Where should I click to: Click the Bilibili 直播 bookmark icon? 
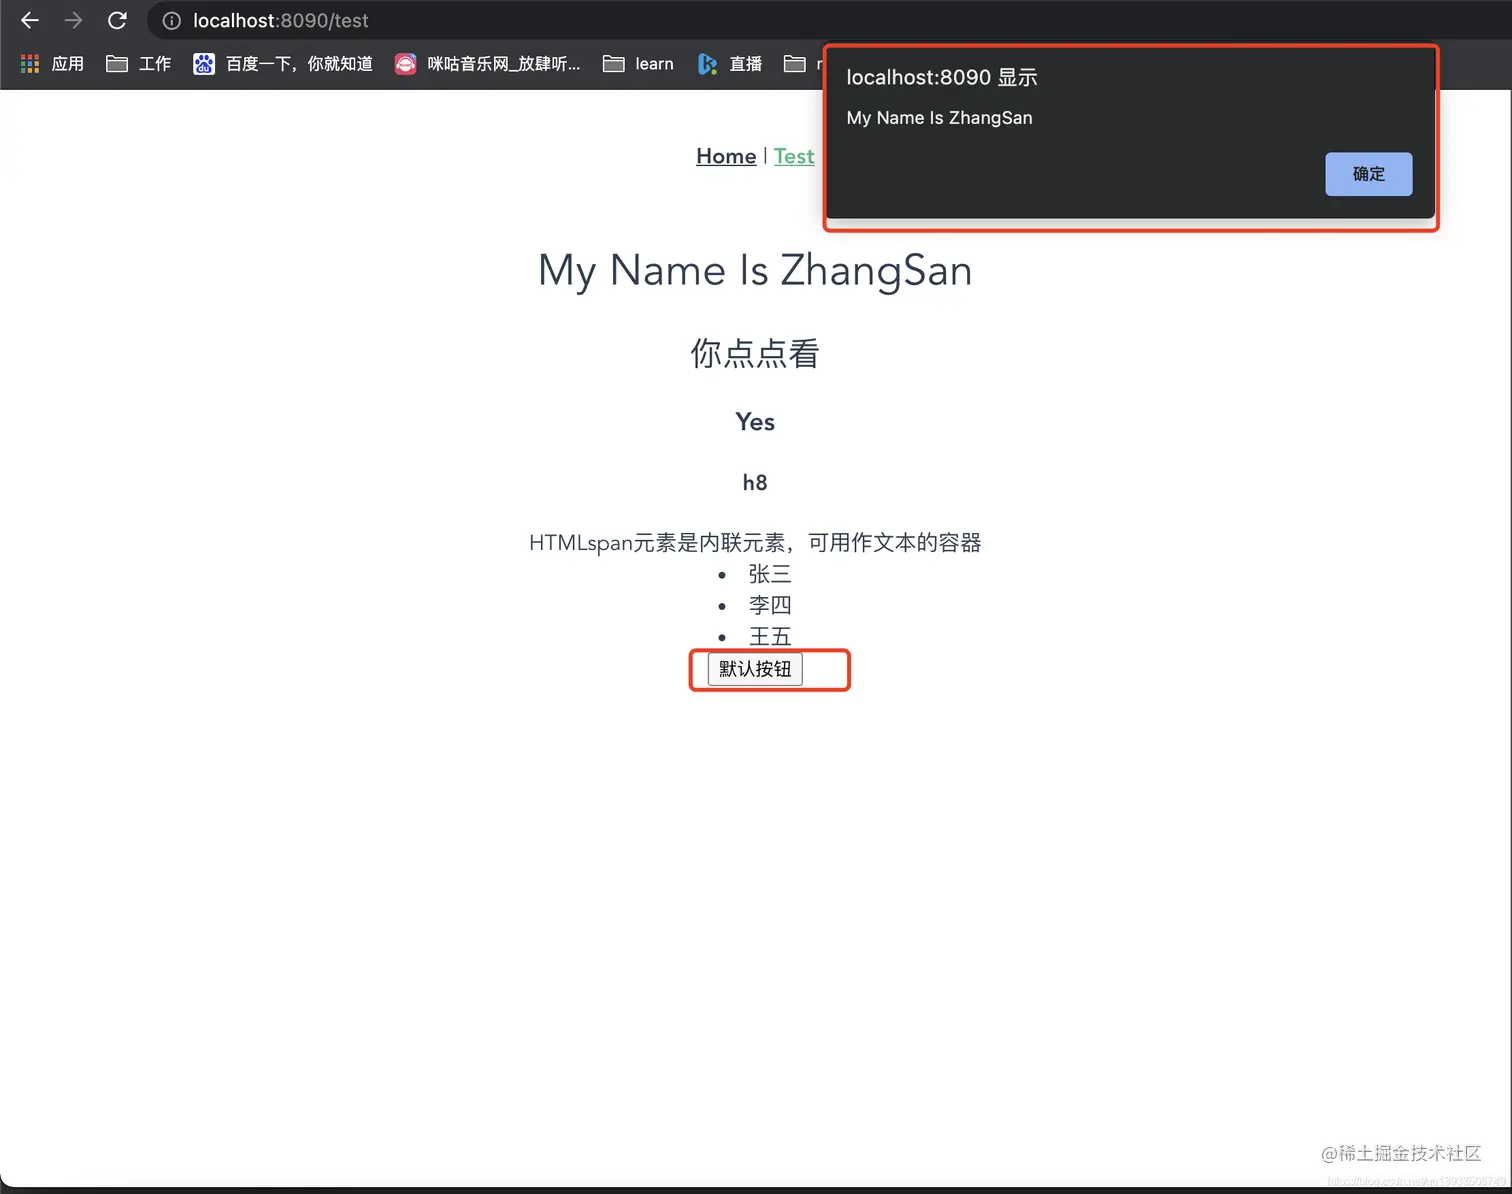(x=707, y=63)
